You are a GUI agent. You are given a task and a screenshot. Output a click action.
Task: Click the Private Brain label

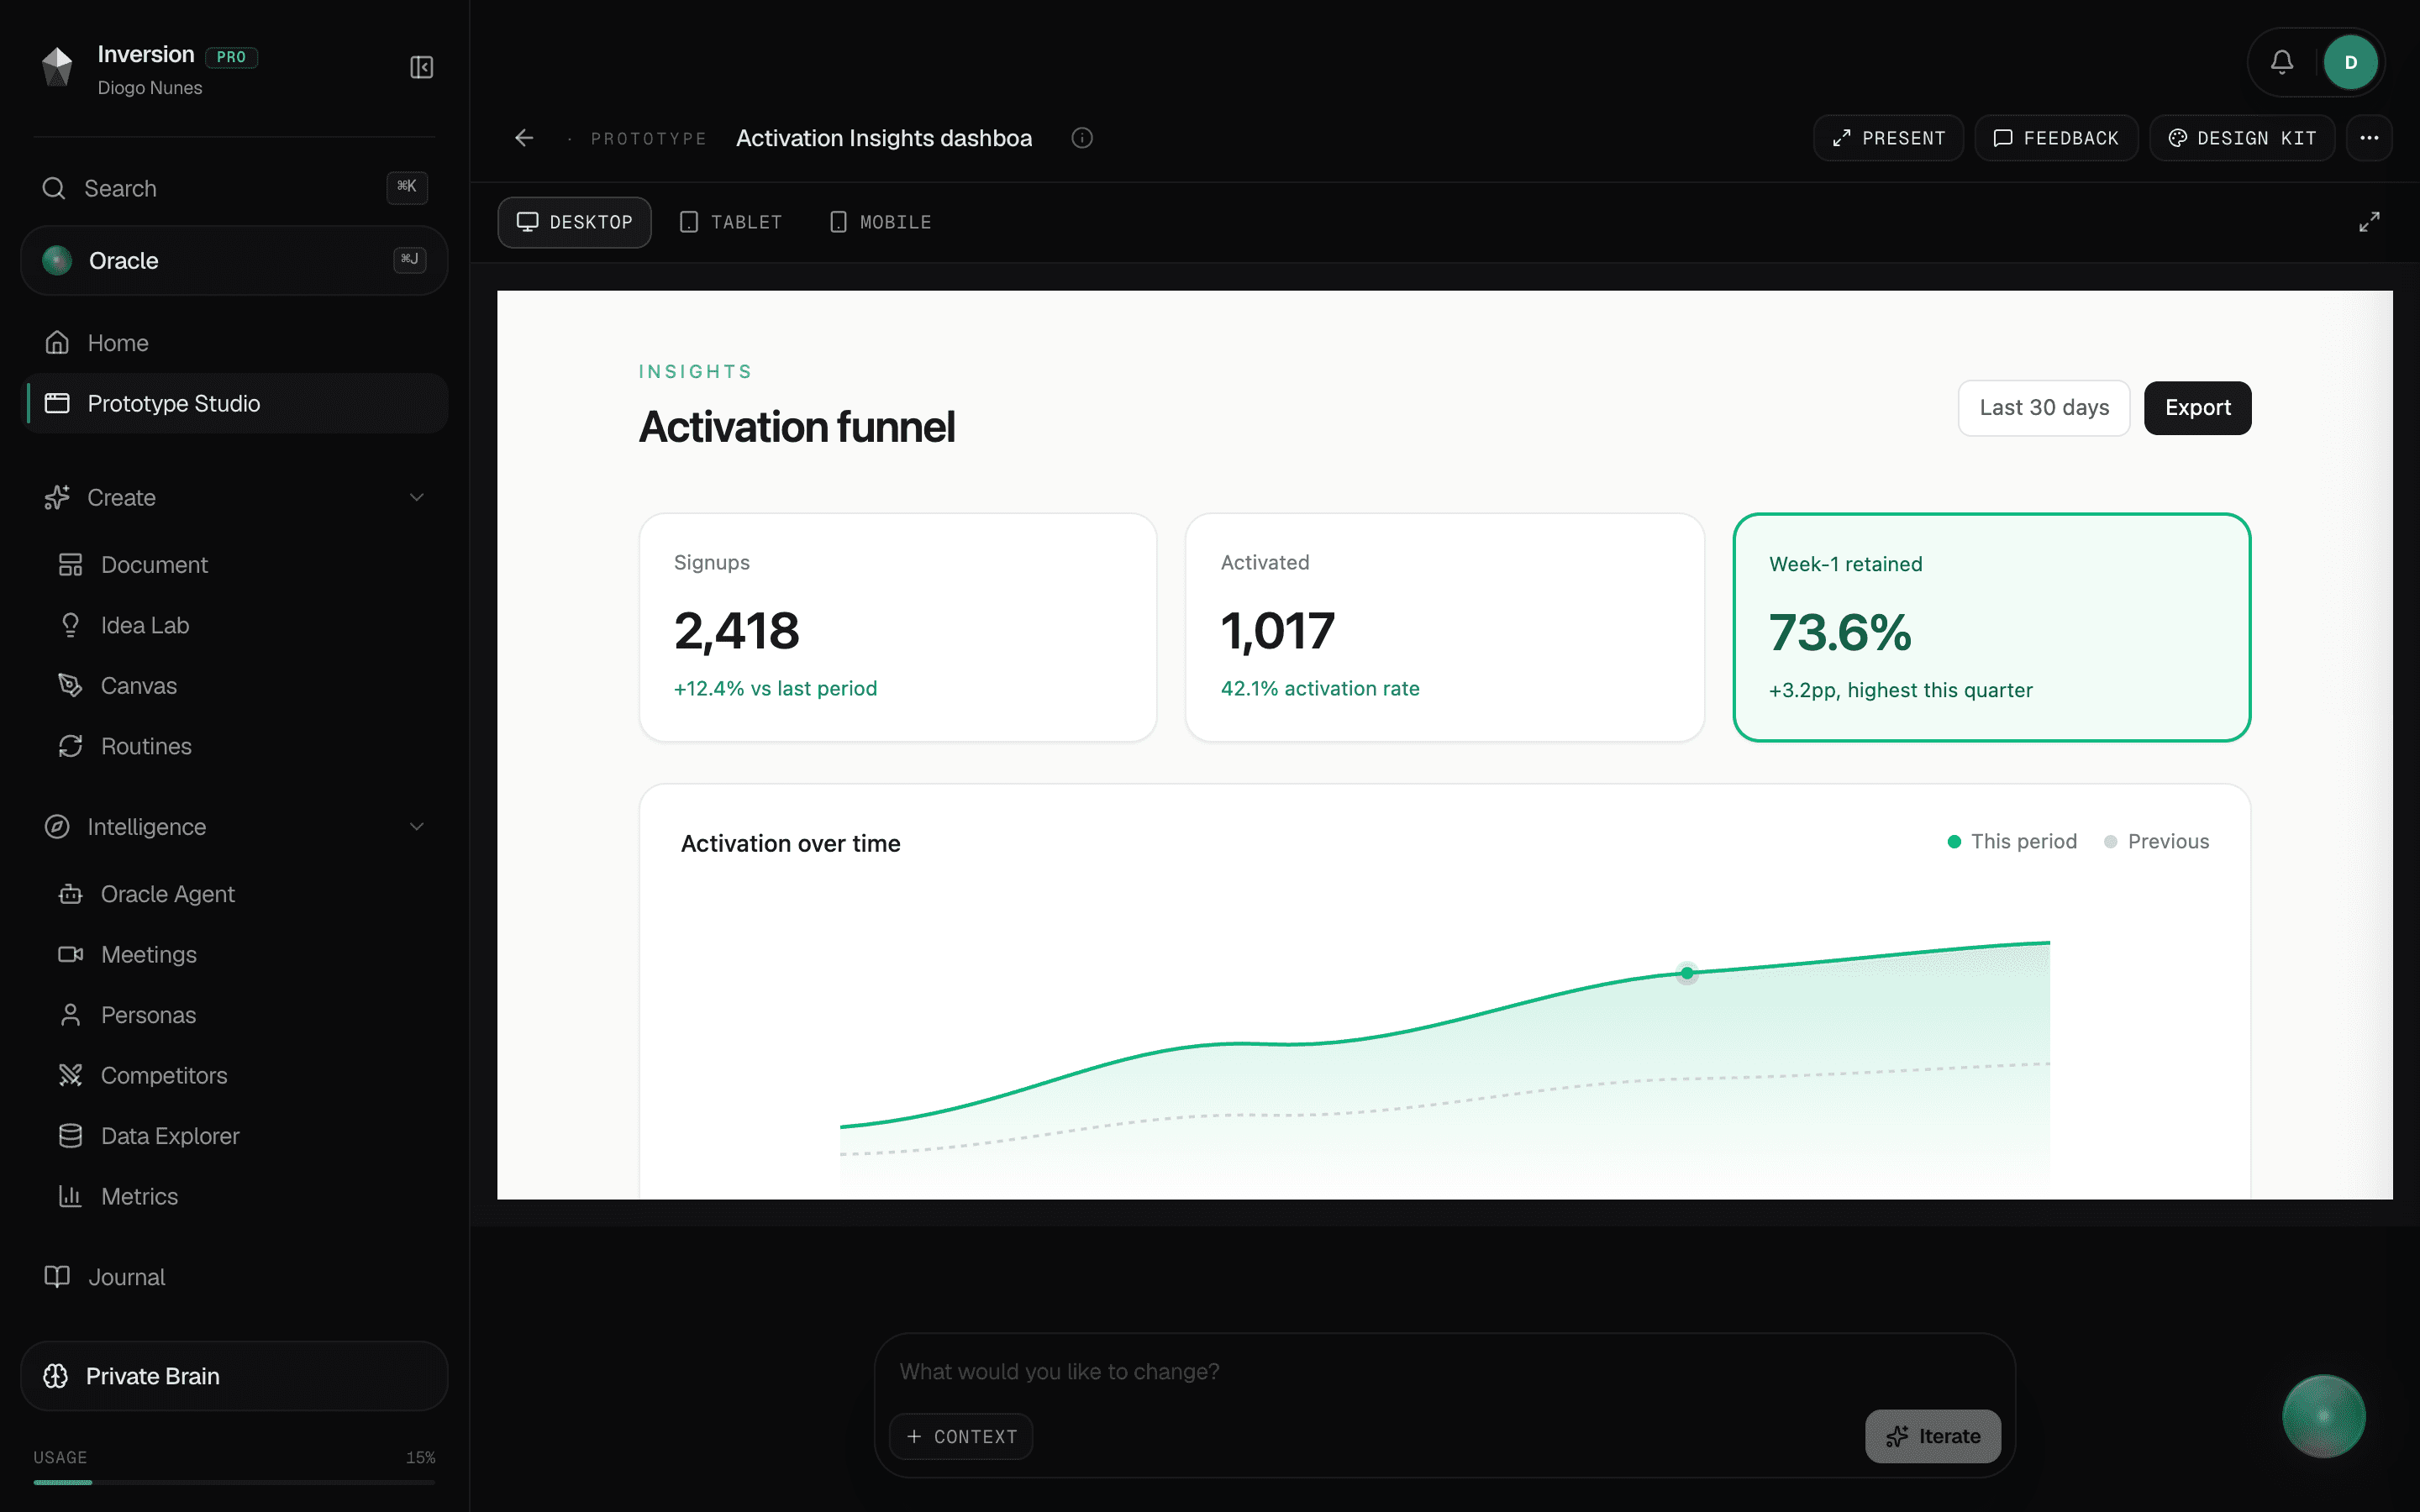(x=152, y=1376)
